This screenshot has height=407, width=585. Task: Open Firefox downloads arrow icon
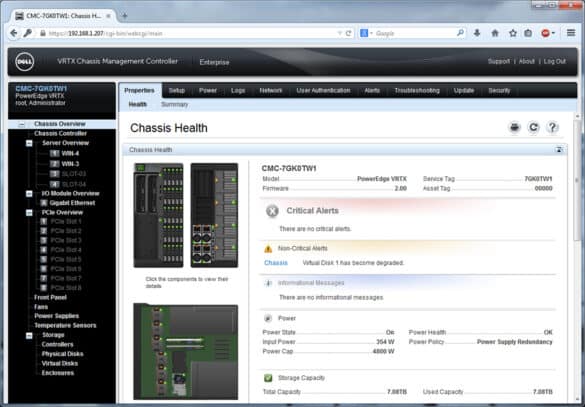(x=477, y=33)
